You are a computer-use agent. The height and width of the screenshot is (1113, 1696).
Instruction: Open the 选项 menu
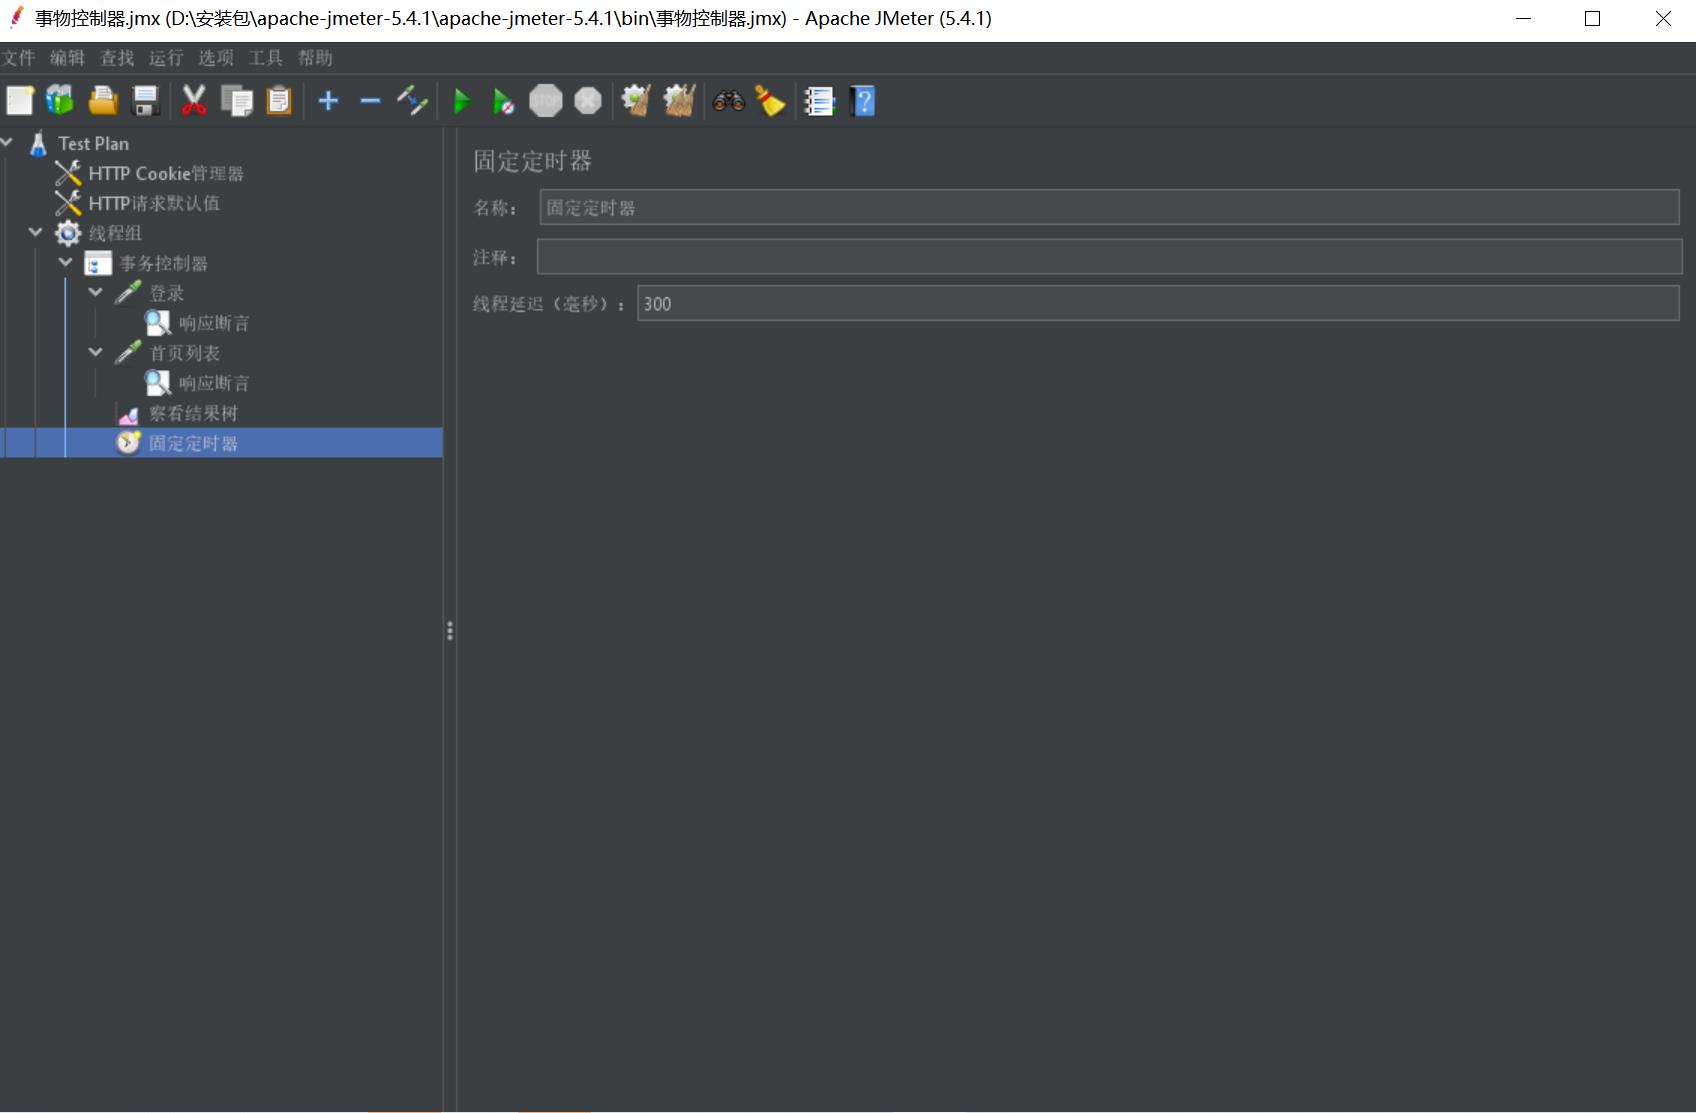216,58
